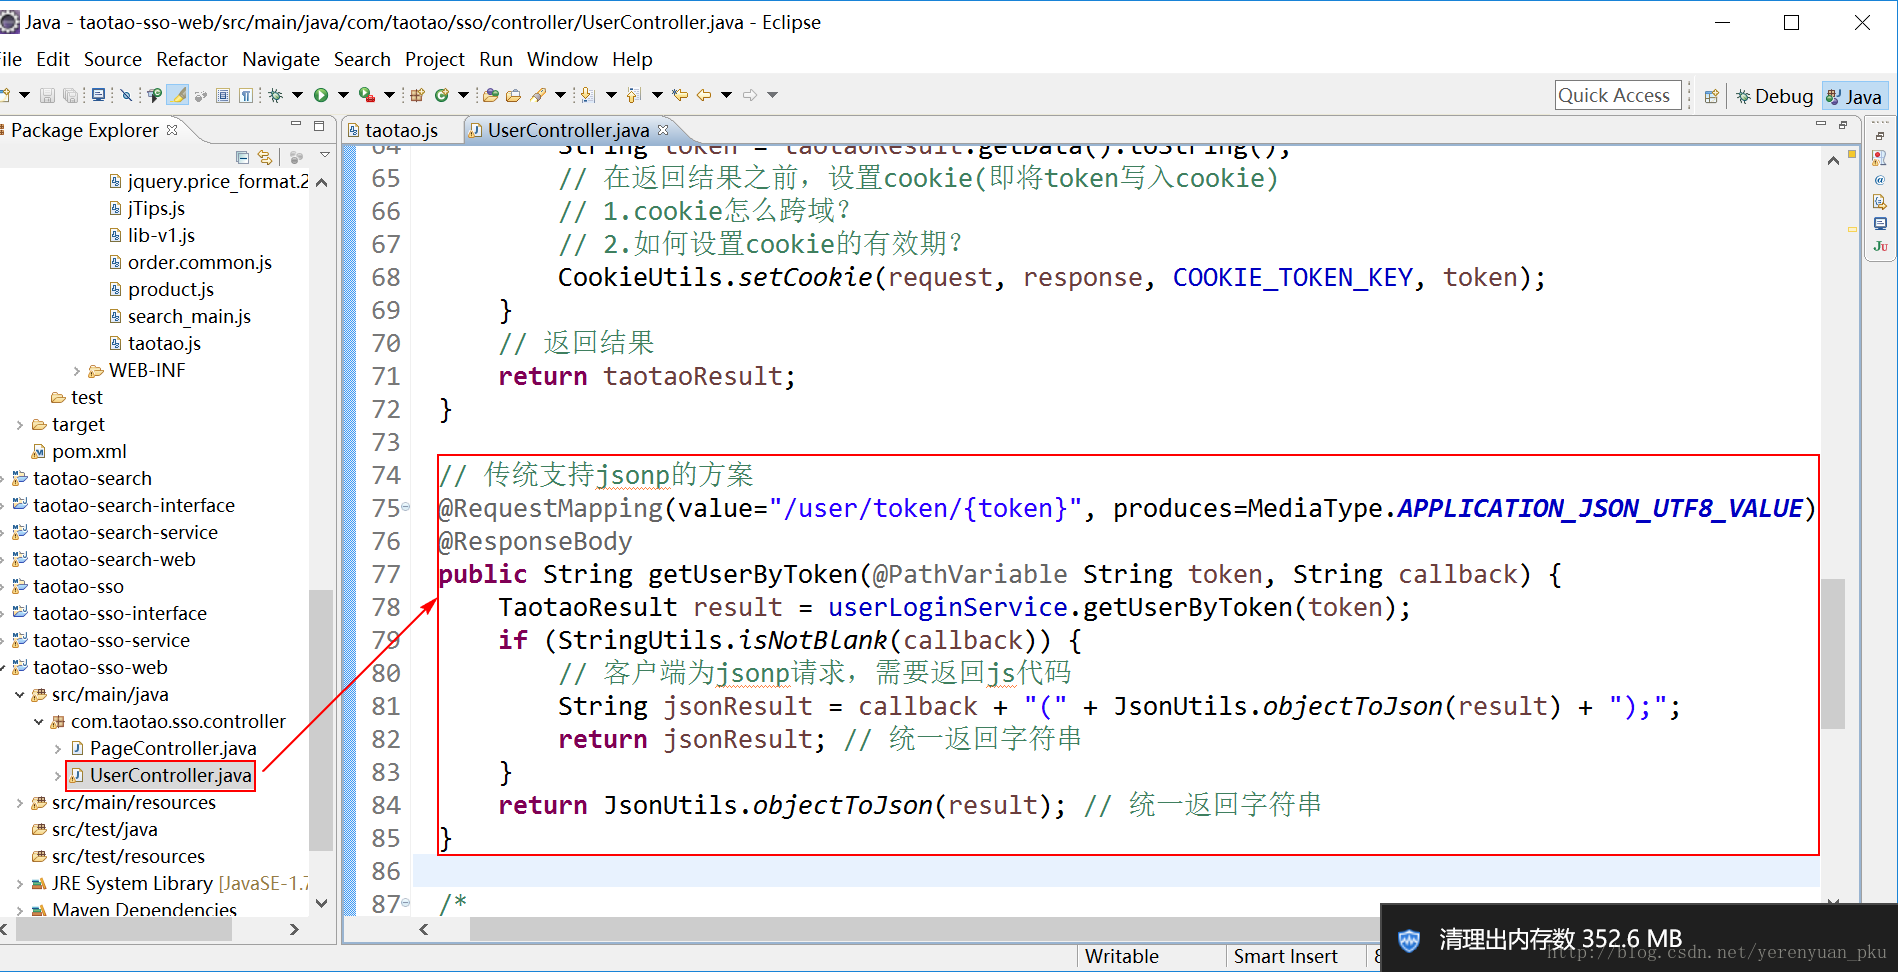Expand the WEB-INF folder

point(77,371)
